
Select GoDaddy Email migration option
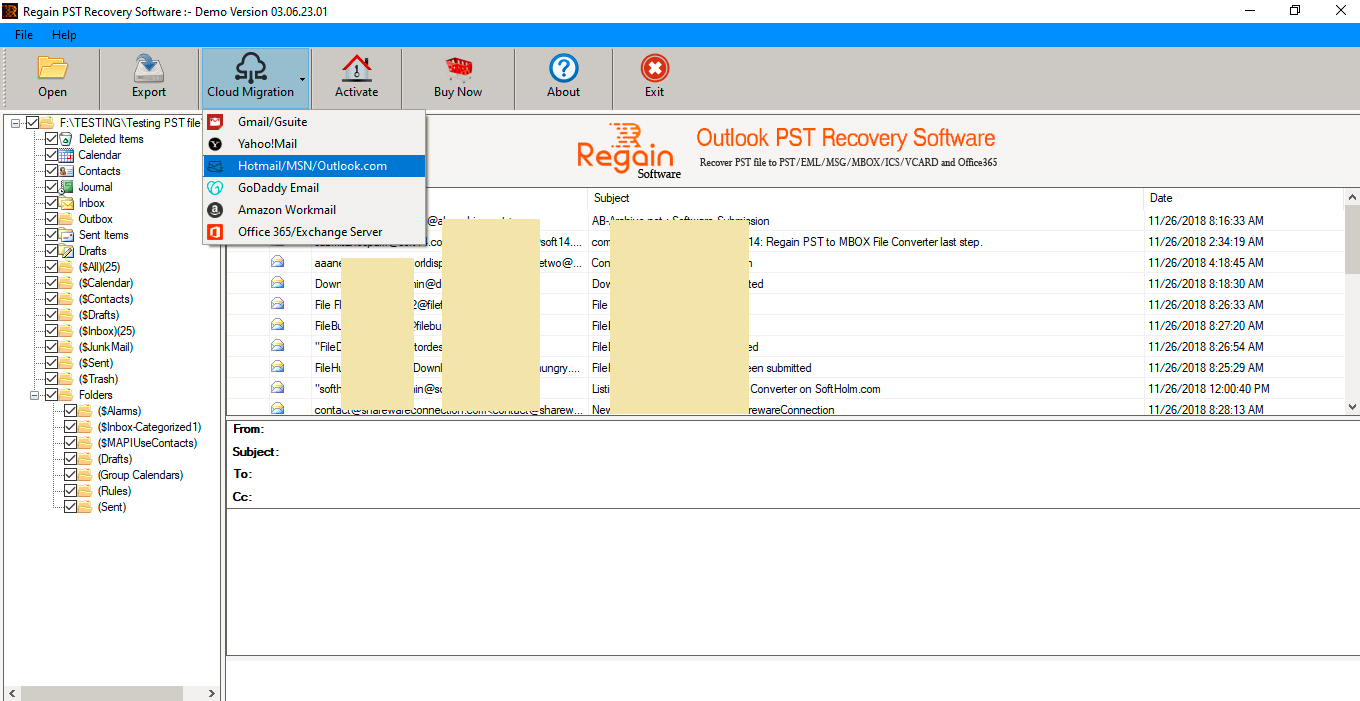coord(315,188)
